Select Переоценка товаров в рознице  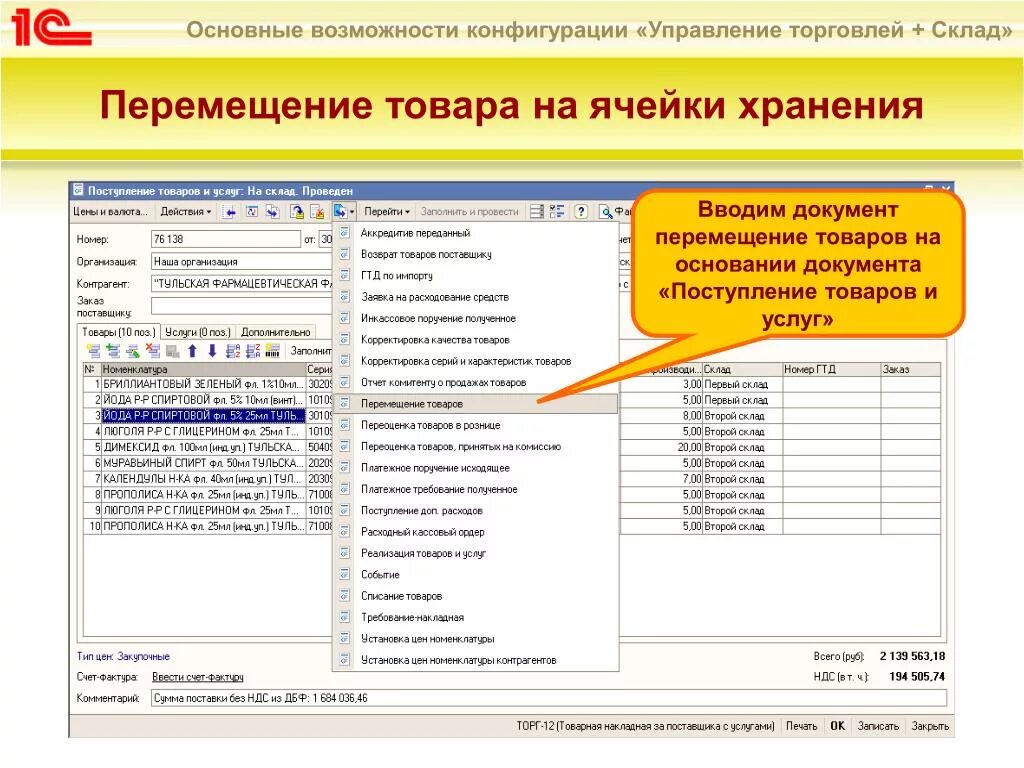tap(475, 425)
